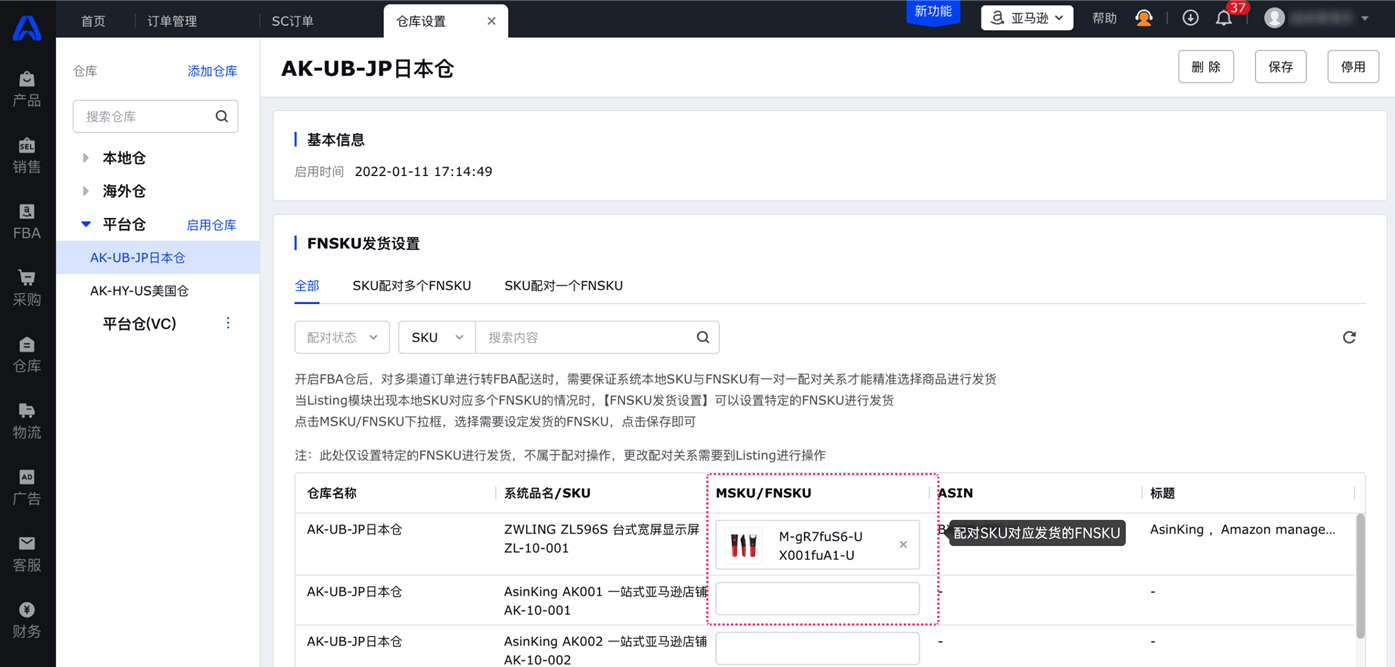This screenshot has height=667, width=1395.
Task: Switch to the SC订单 tab
Action: pyautogui.click(x=293, y=21)
